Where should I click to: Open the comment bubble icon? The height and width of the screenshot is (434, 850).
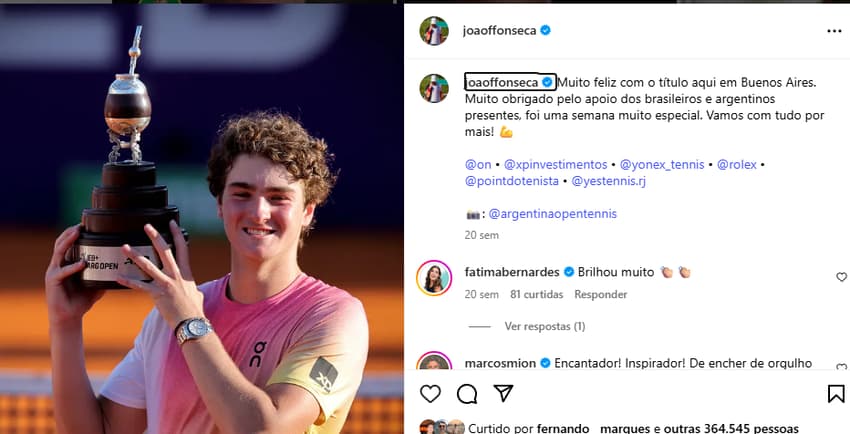[467, 394]
